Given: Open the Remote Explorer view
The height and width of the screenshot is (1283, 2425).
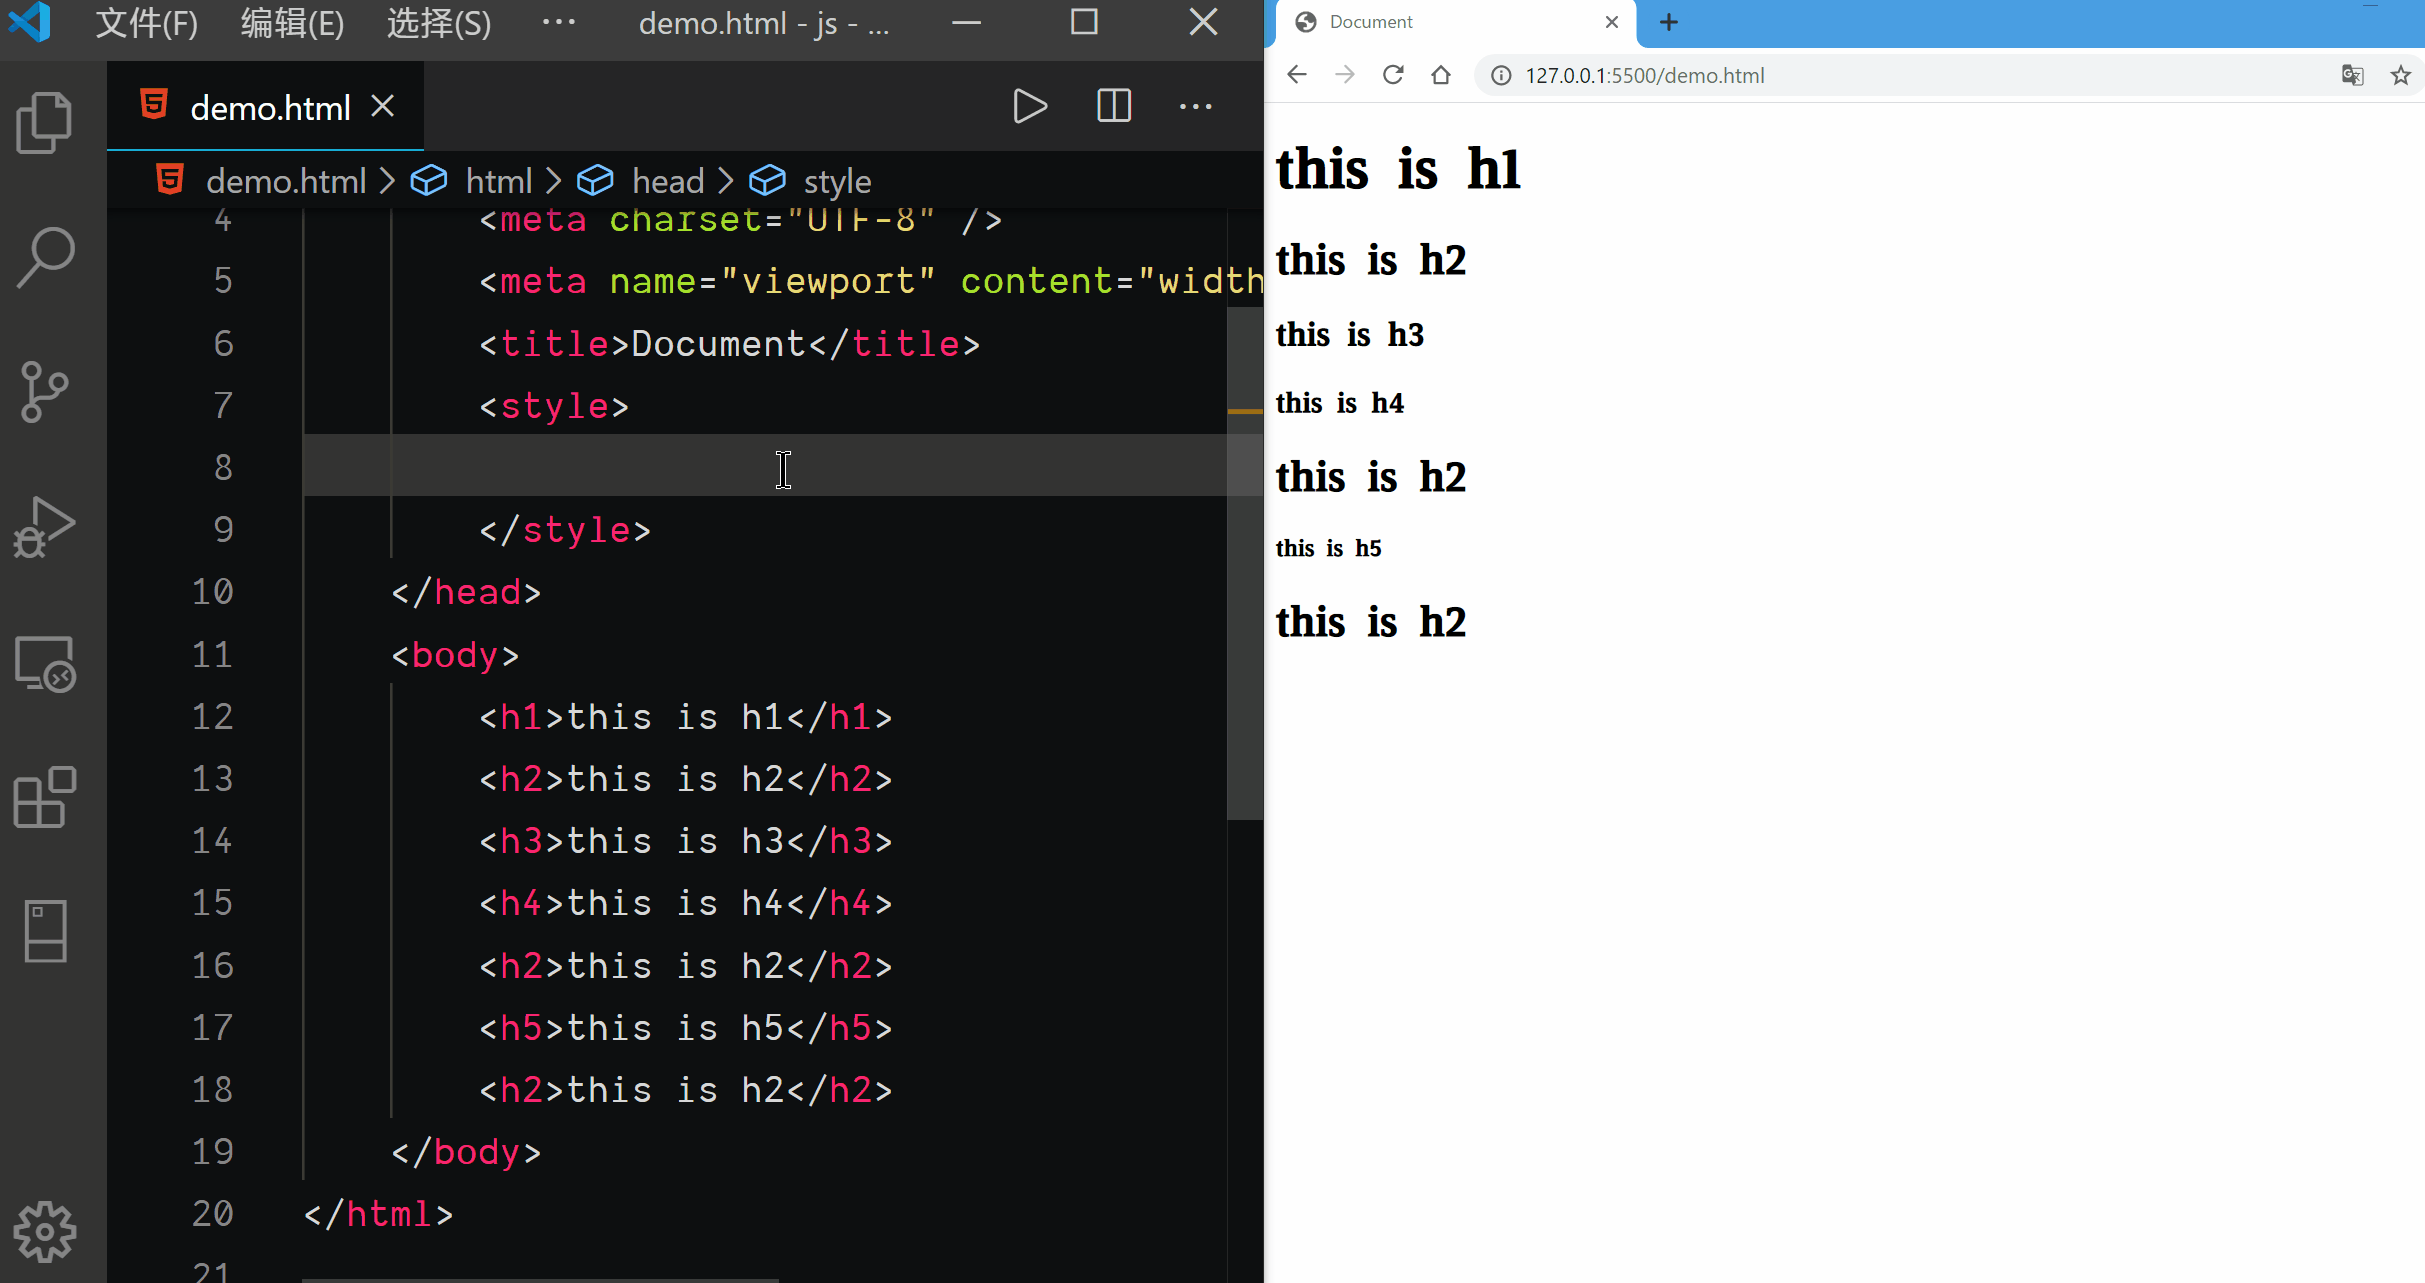Looking at the screenshot, I should pos(45,663).
